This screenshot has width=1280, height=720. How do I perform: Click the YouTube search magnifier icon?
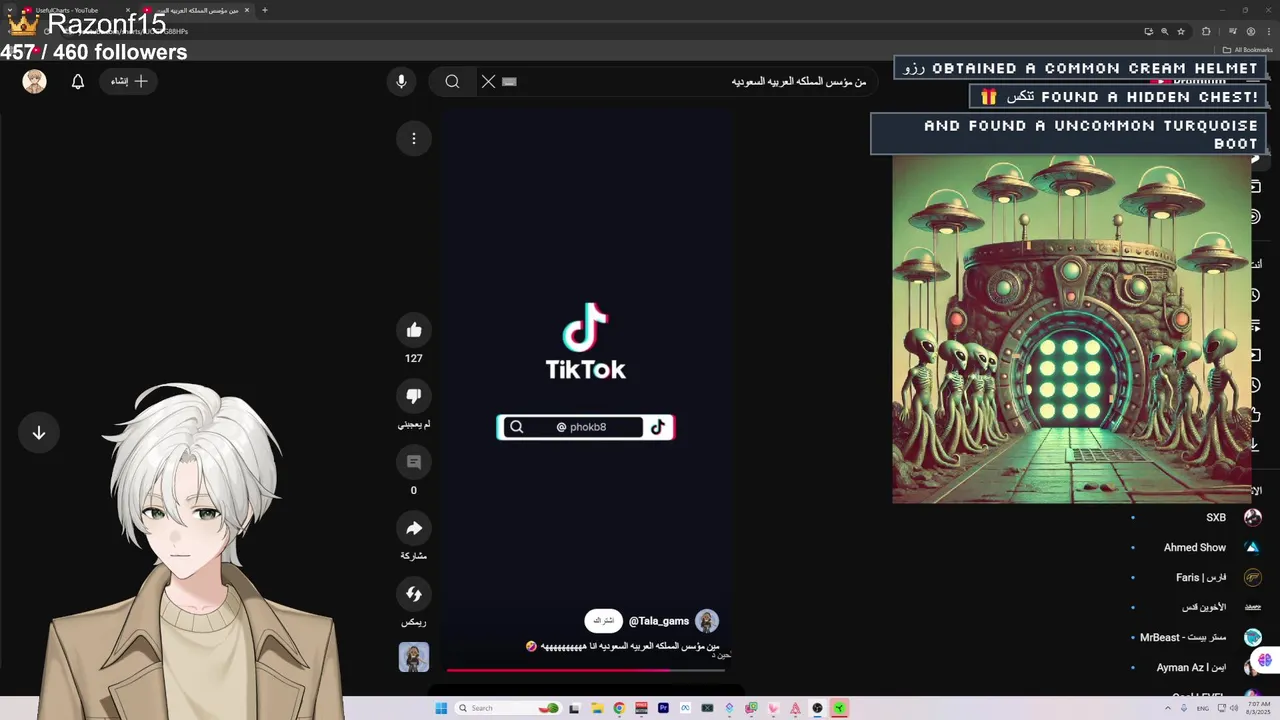[452, 81]
